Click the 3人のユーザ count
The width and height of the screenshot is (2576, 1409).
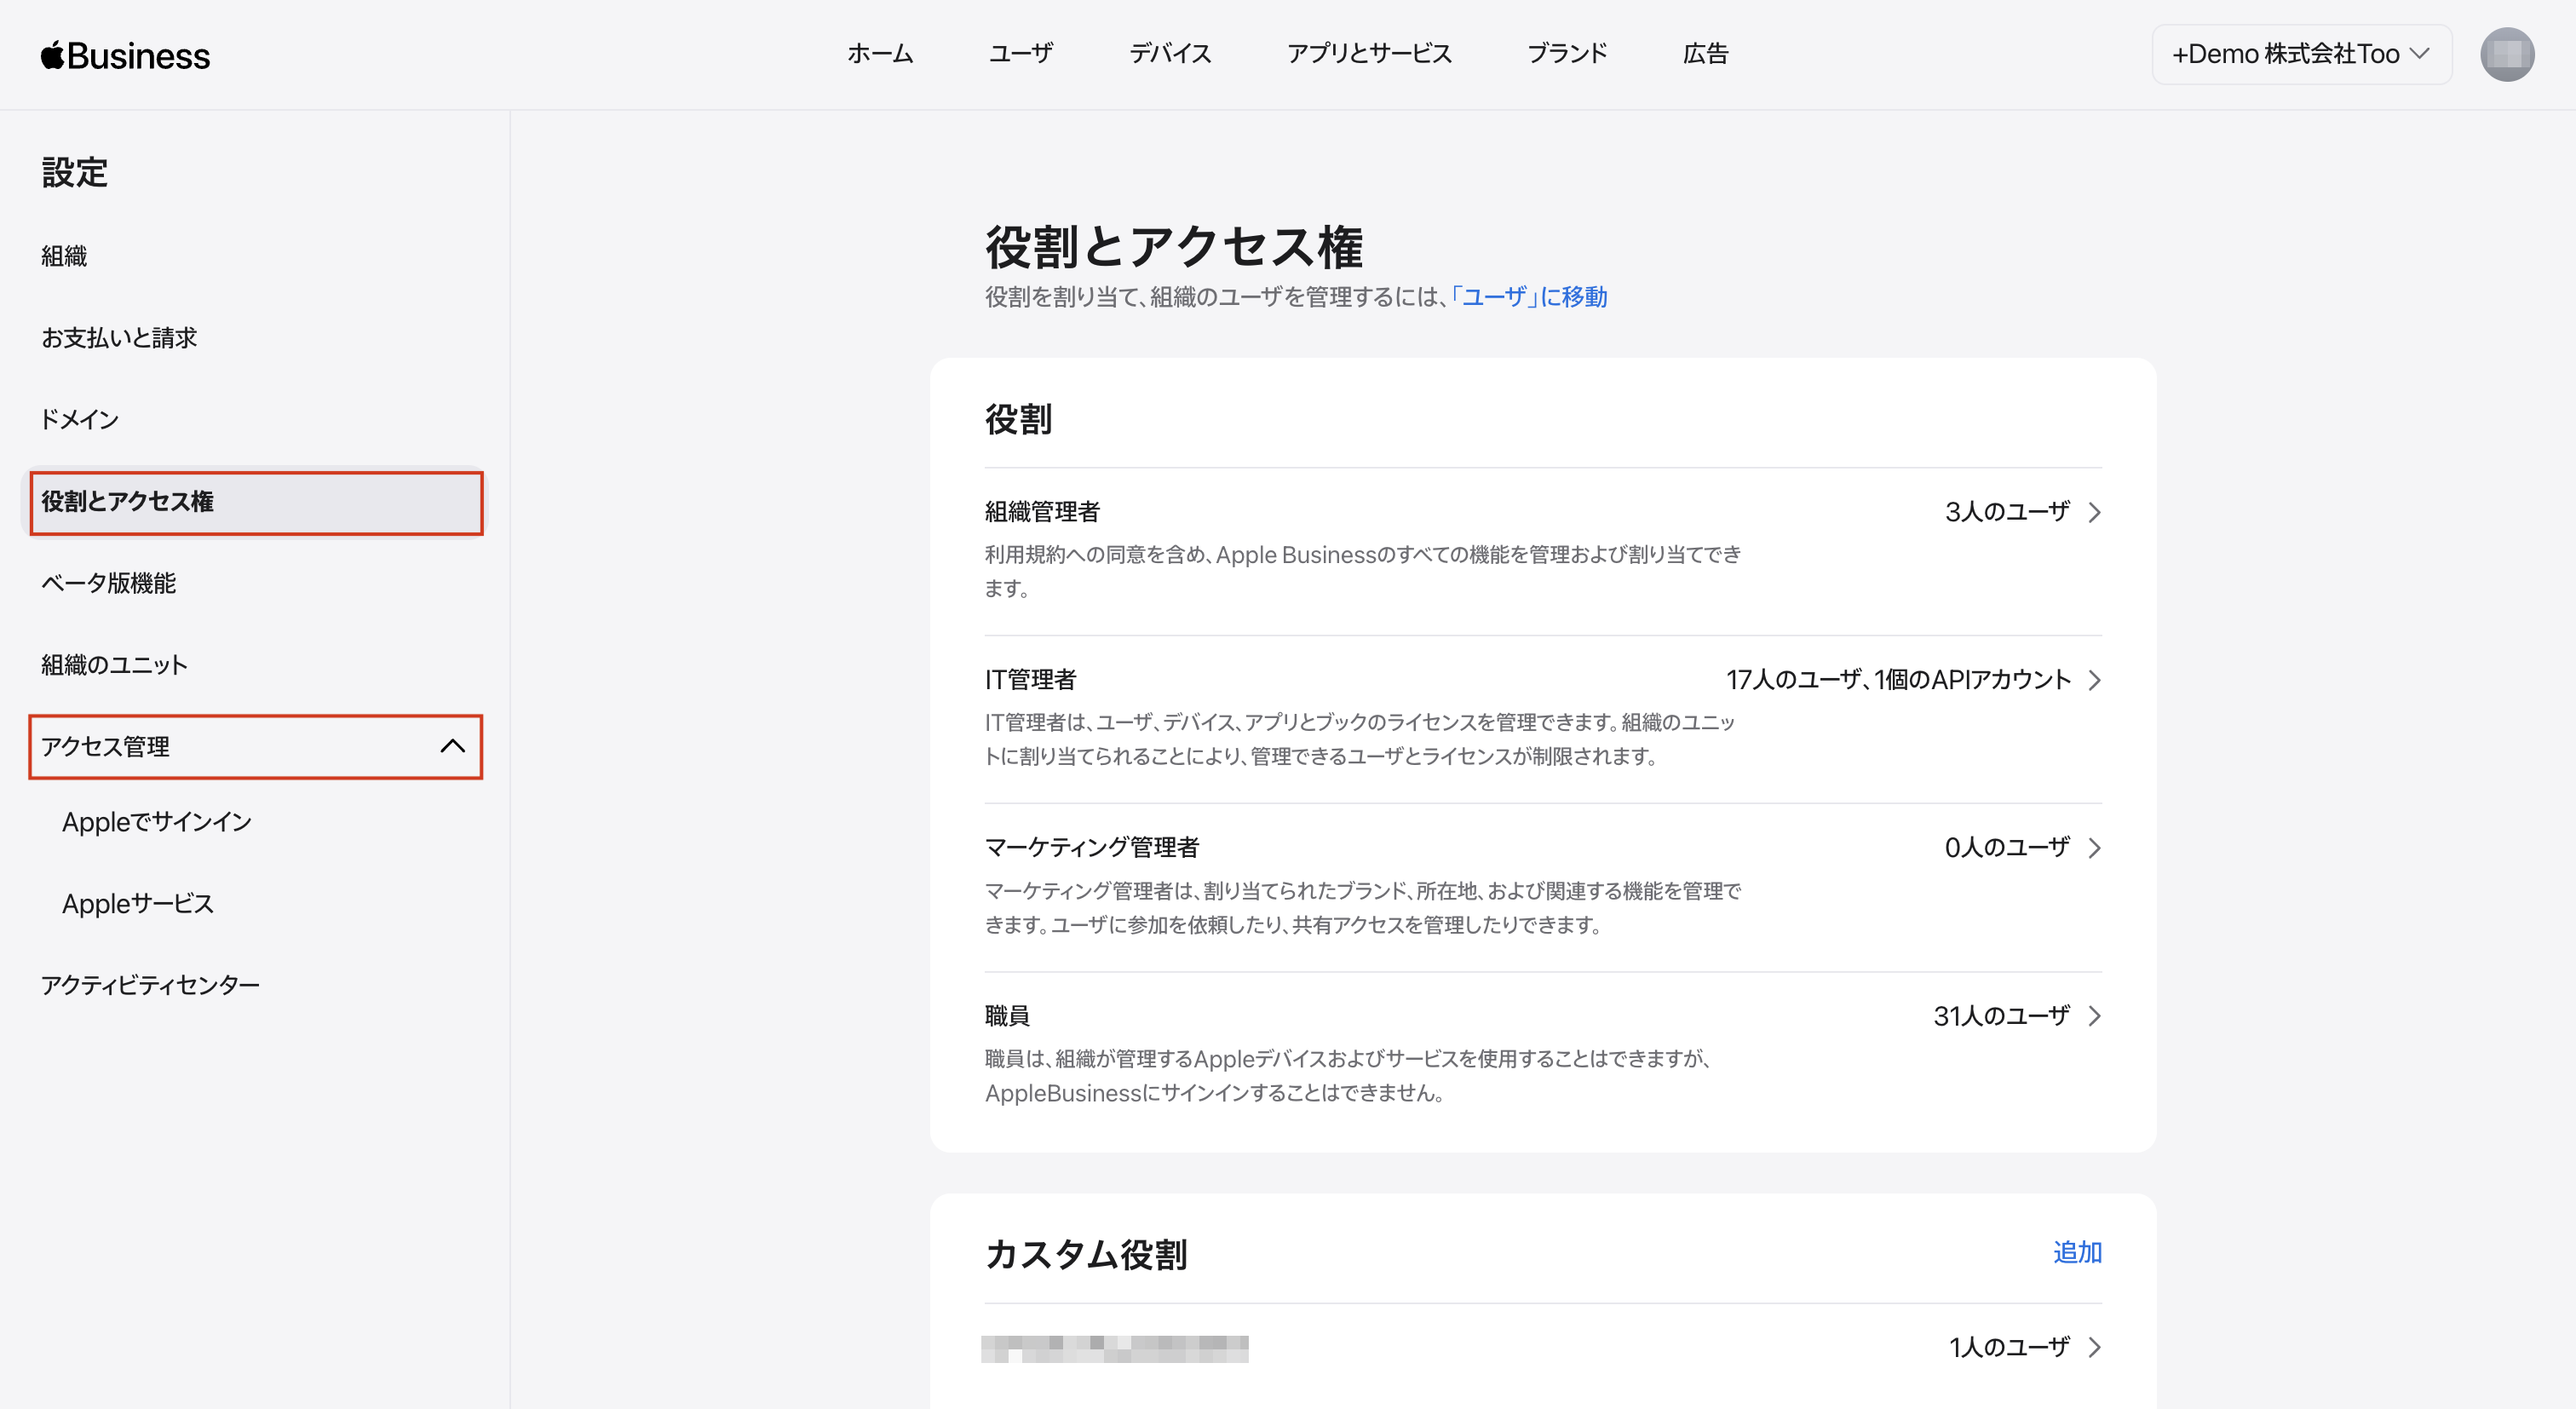2007,512
